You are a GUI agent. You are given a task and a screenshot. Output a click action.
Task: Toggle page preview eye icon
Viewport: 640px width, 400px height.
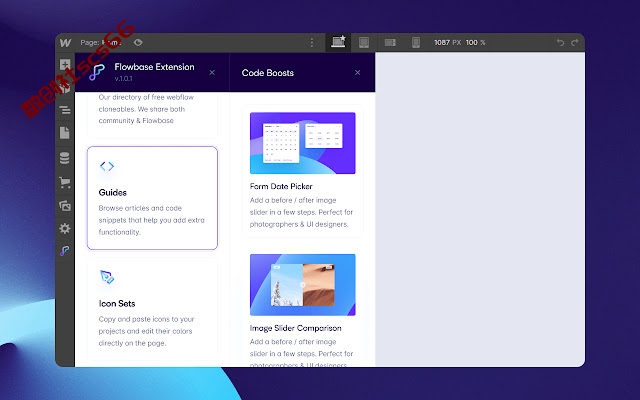(138, 42)
